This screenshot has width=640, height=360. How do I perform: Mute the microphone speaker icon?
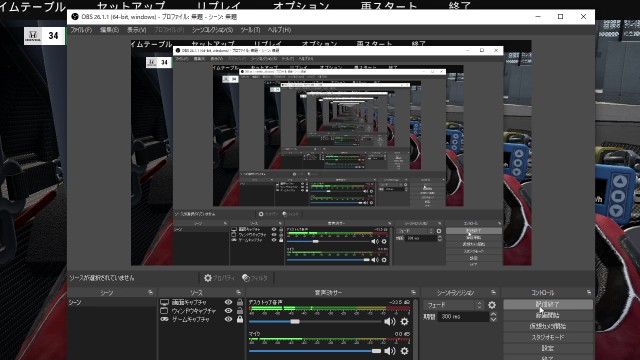pyautogui.click(x=390, y=351)
